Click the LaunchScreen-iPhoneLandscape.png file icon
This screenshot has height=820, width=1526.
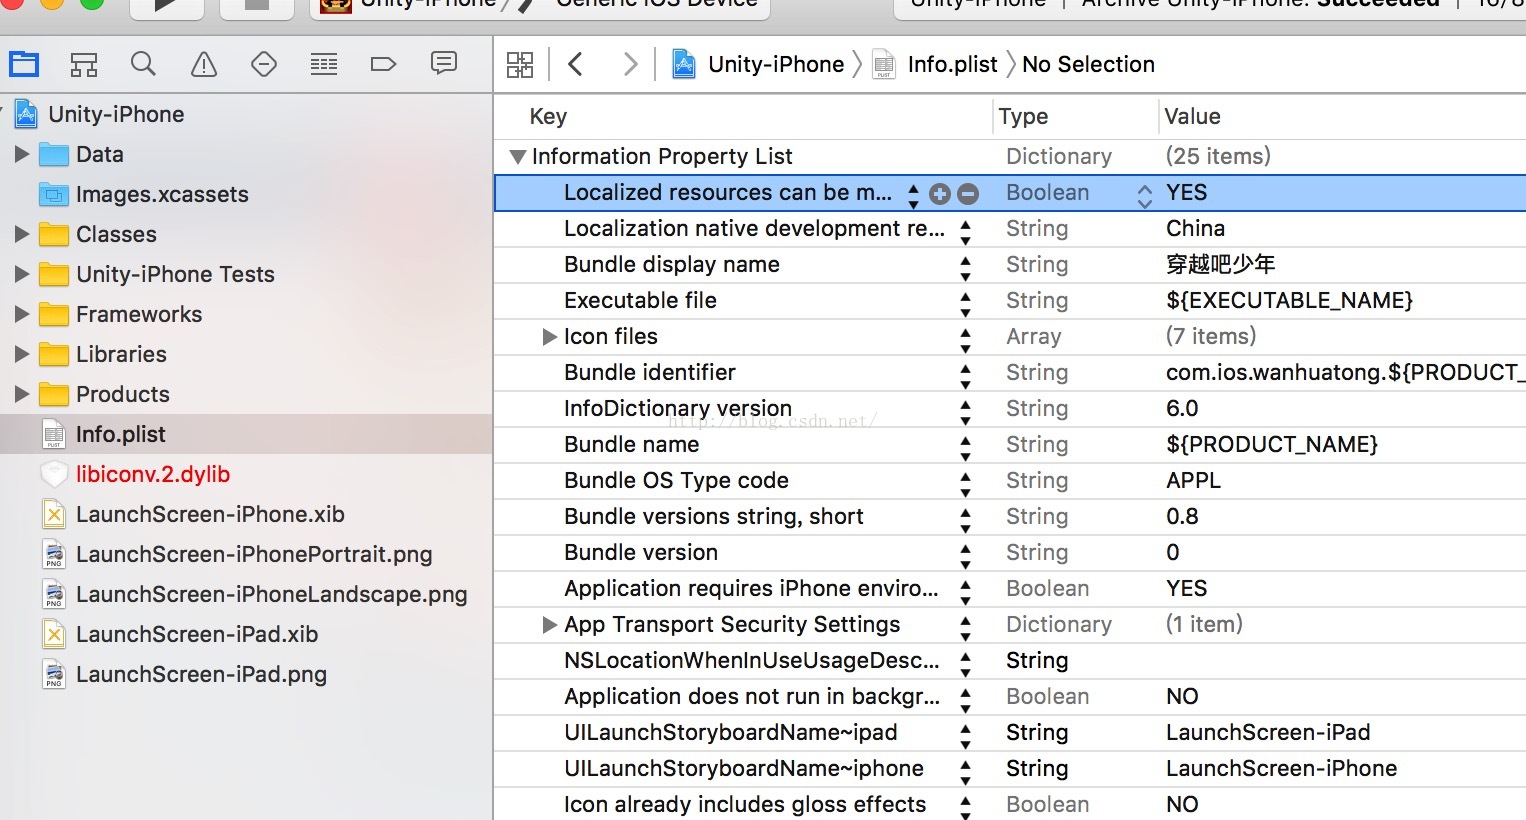tap(54, 594)
